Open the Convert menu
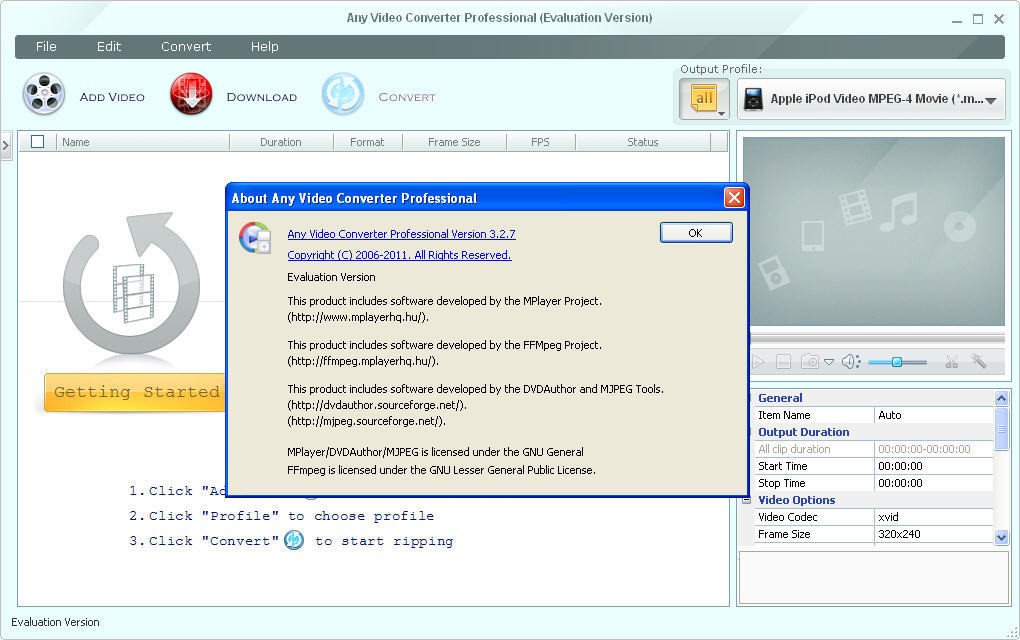The height and width of the screenshot is (640, 1020). point(186,47)
